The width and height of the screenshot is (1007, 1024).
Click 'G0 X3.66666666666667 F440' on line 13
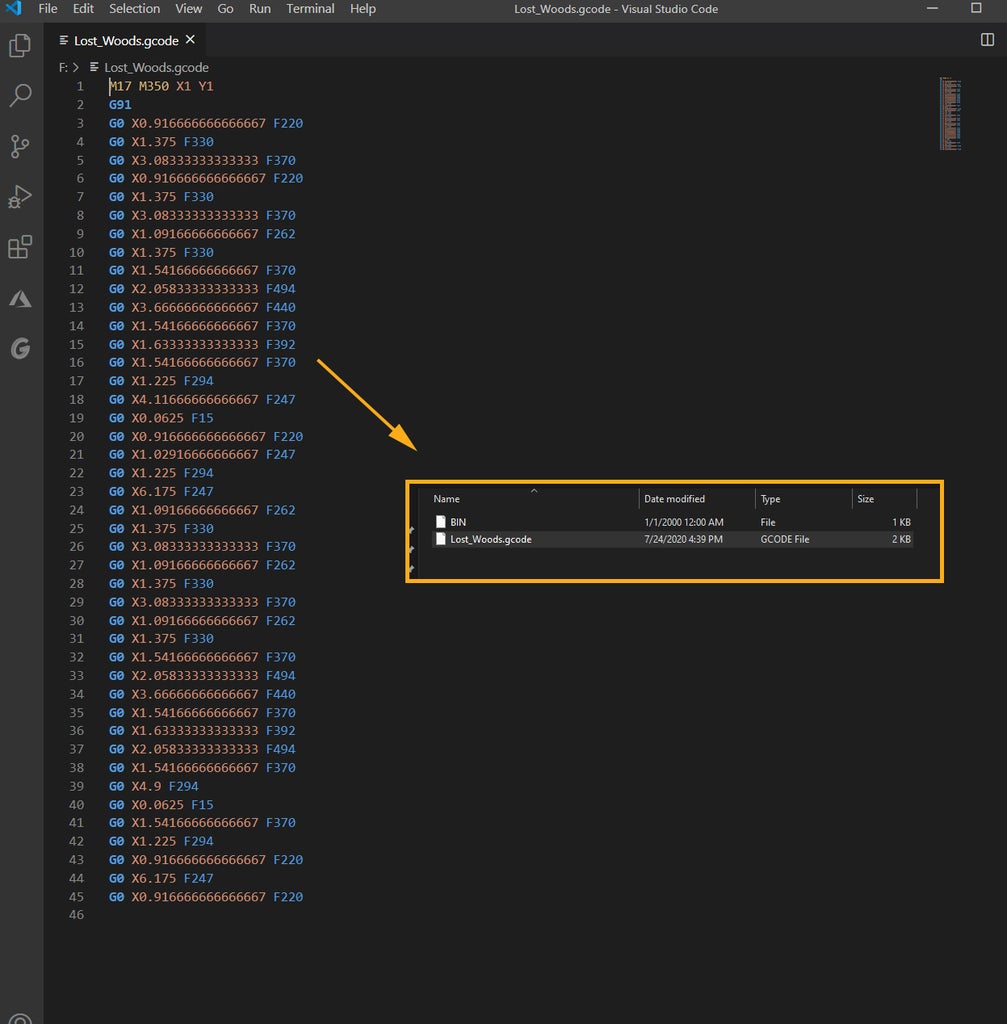coord(202,307)
